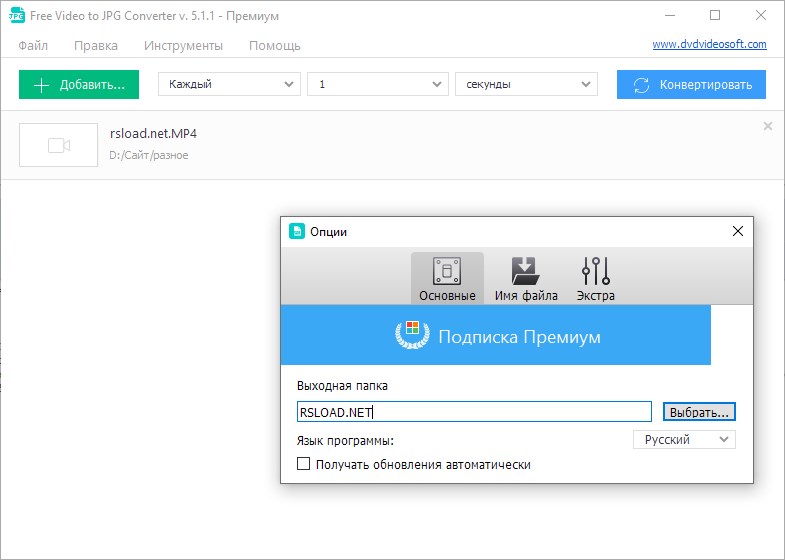This screenshot has width=785, height=560.
Task: Open the Основные settings tab icon
Action: point(447,272)
